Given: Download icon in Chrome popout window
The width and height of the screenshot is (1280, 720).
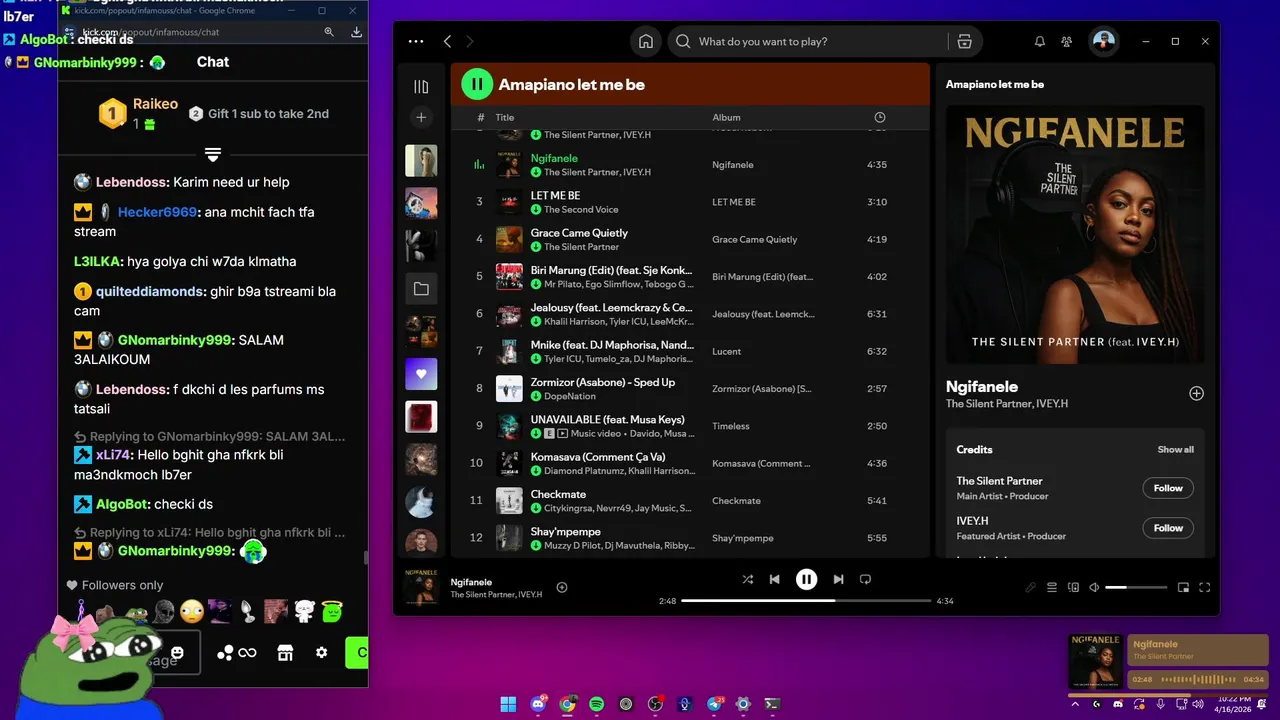Looking at the screenshot, I should click(x=356, y=32).
